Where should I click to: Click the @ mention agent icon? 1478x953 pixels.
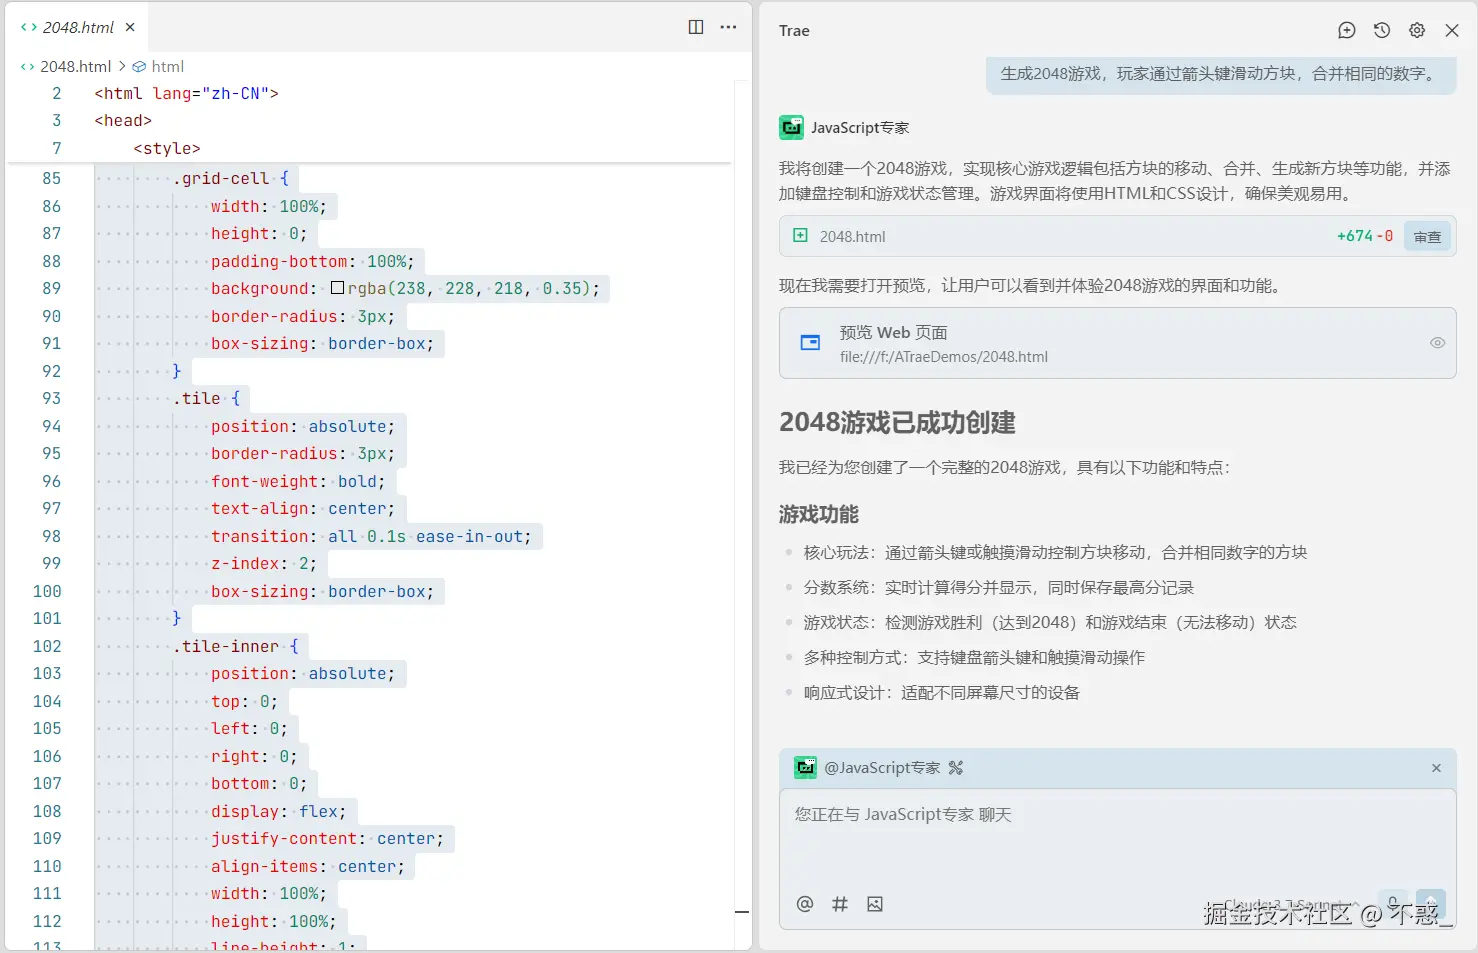(x=805, y=904)
